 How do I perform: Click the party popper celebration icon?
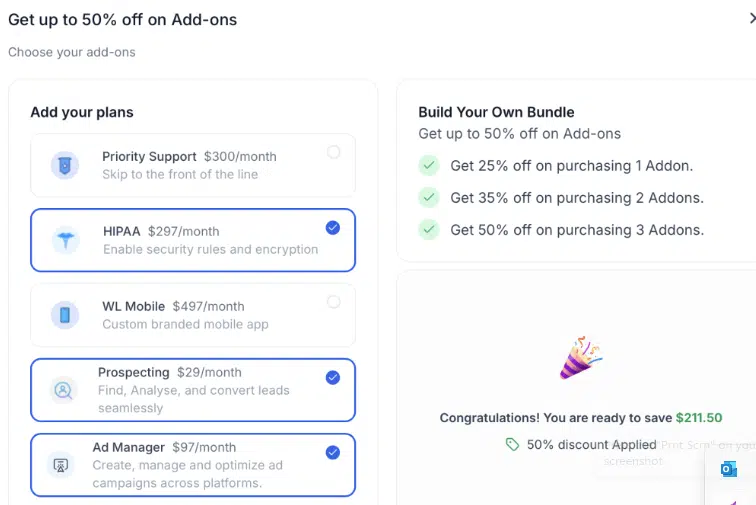[580, 358]
